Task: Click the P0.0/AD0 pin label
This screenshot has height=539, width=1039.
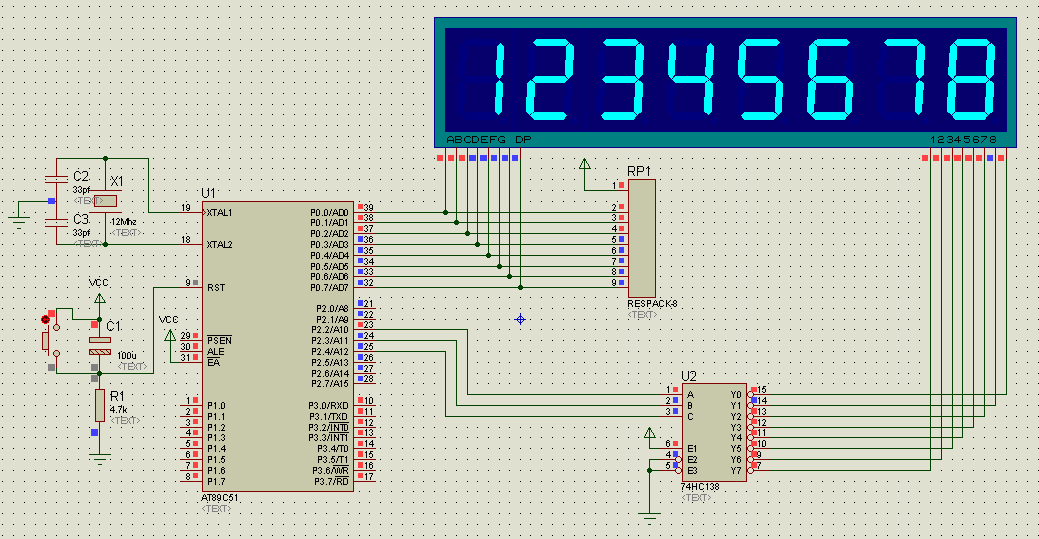Action: pyautogui.click(x=329, y=213)
